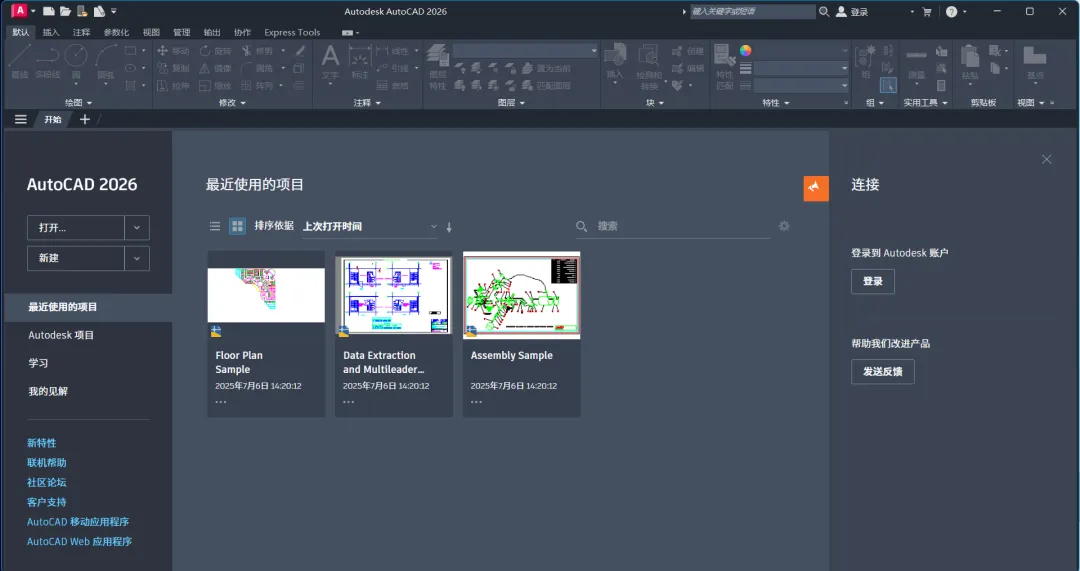
Task: Open the AutoCAD Web 应用程序 link
Action: [79, 541]
